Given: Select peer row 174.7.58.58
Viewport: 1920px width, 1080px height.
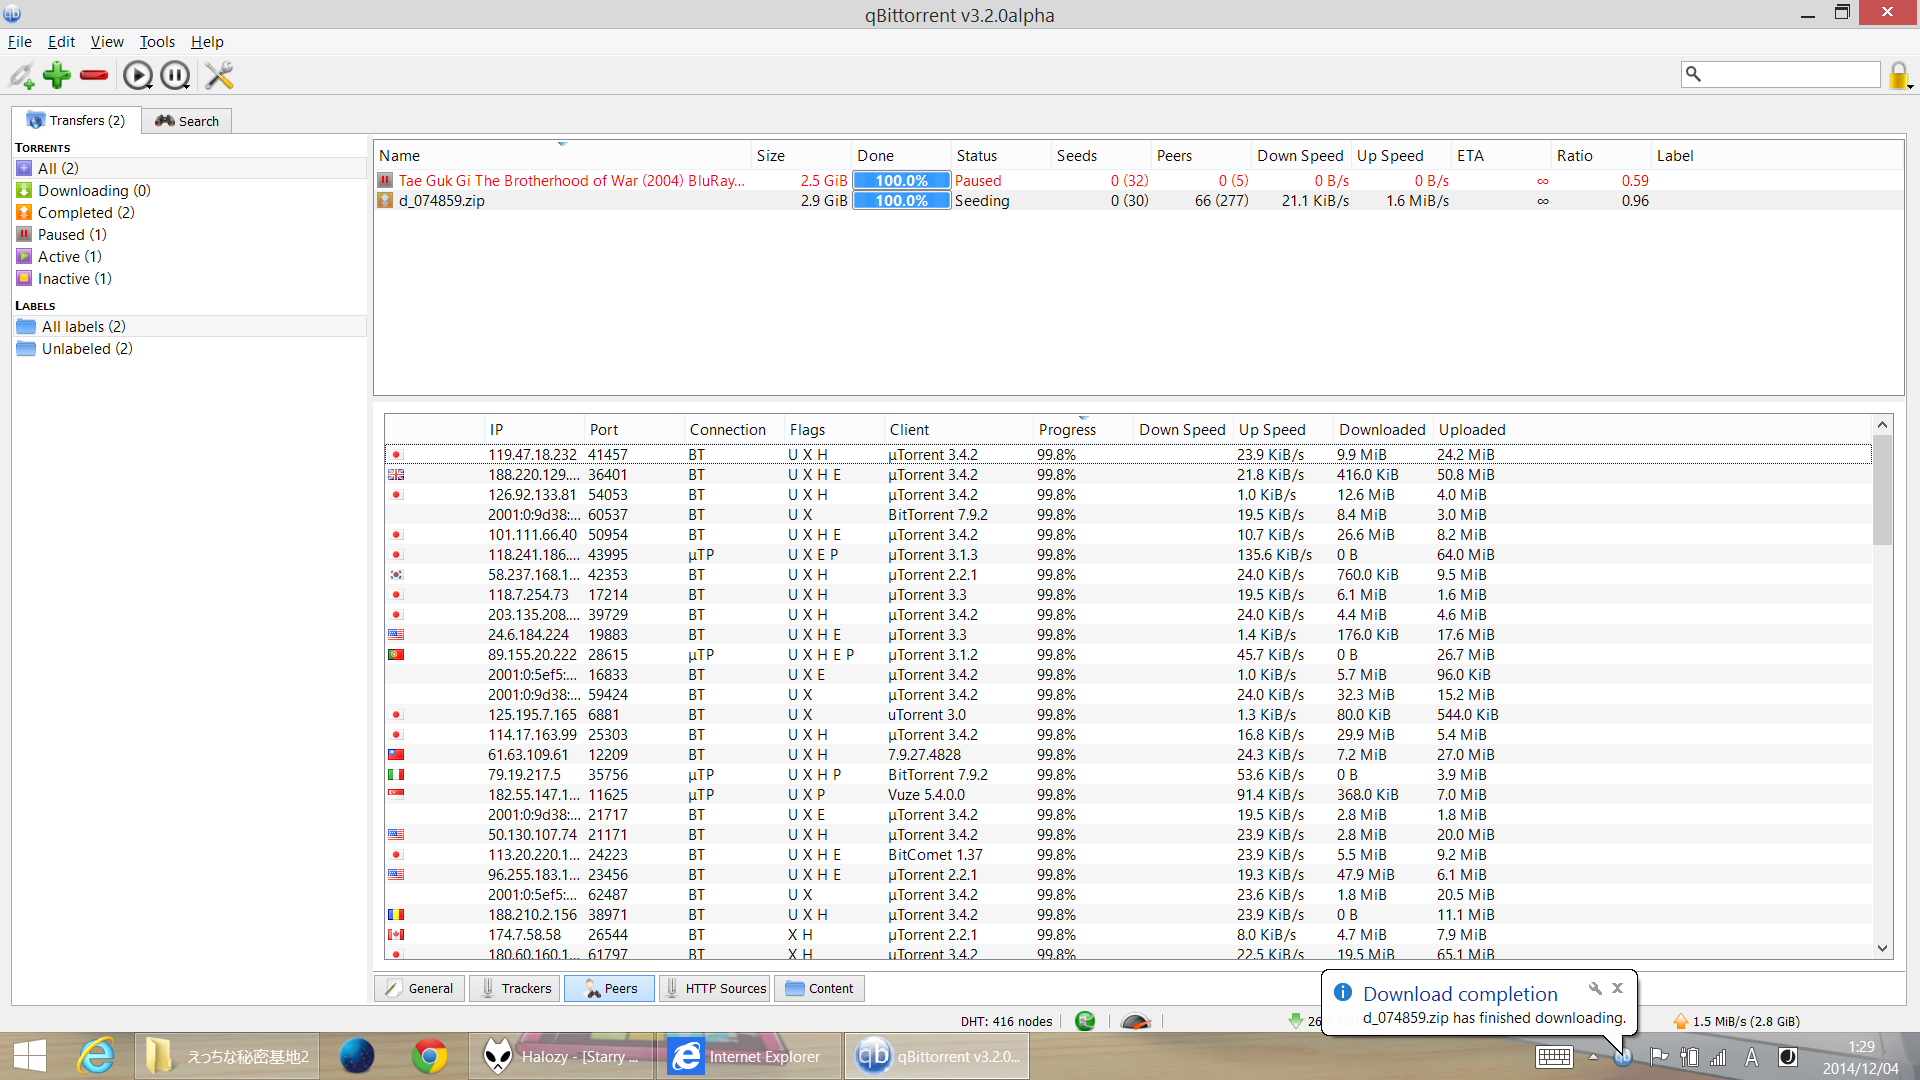Looking at the screenshot, I should pyautogui.click(x=1128, y=934).
